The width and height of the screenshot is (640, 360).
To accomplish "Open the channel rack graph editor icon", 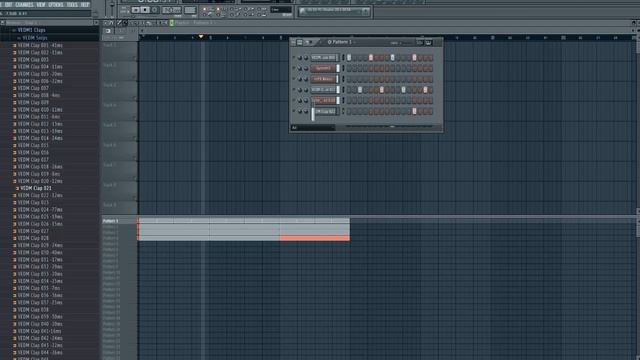I will tap(419, 42).
